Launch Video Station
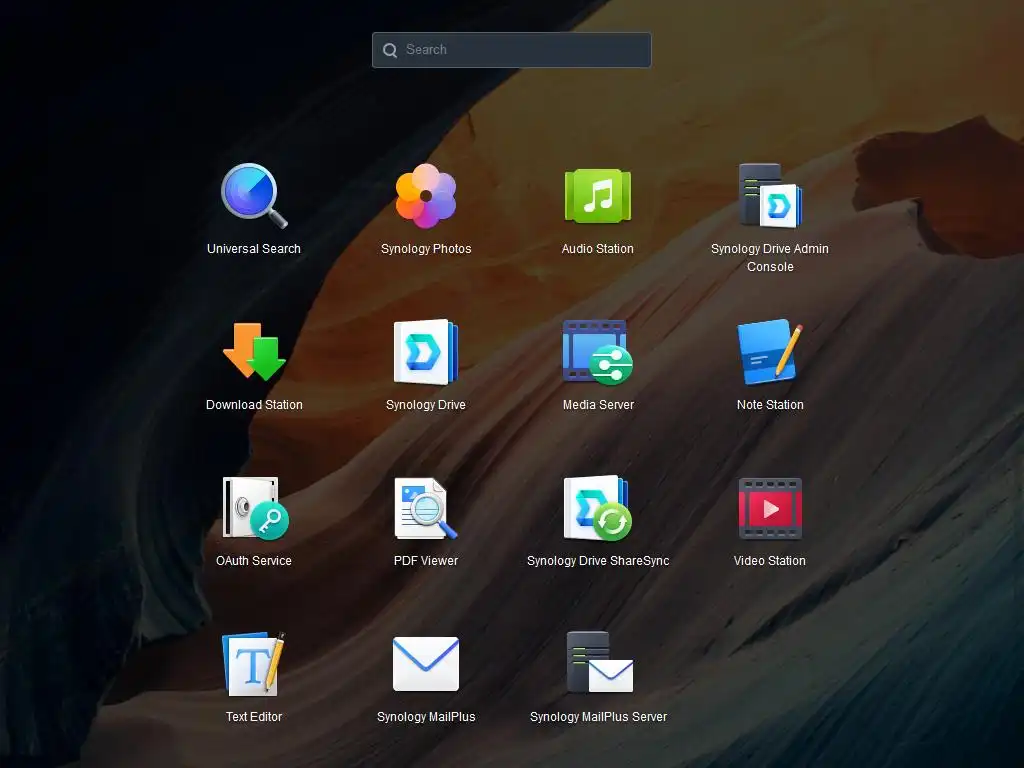 tap(770, 508)
